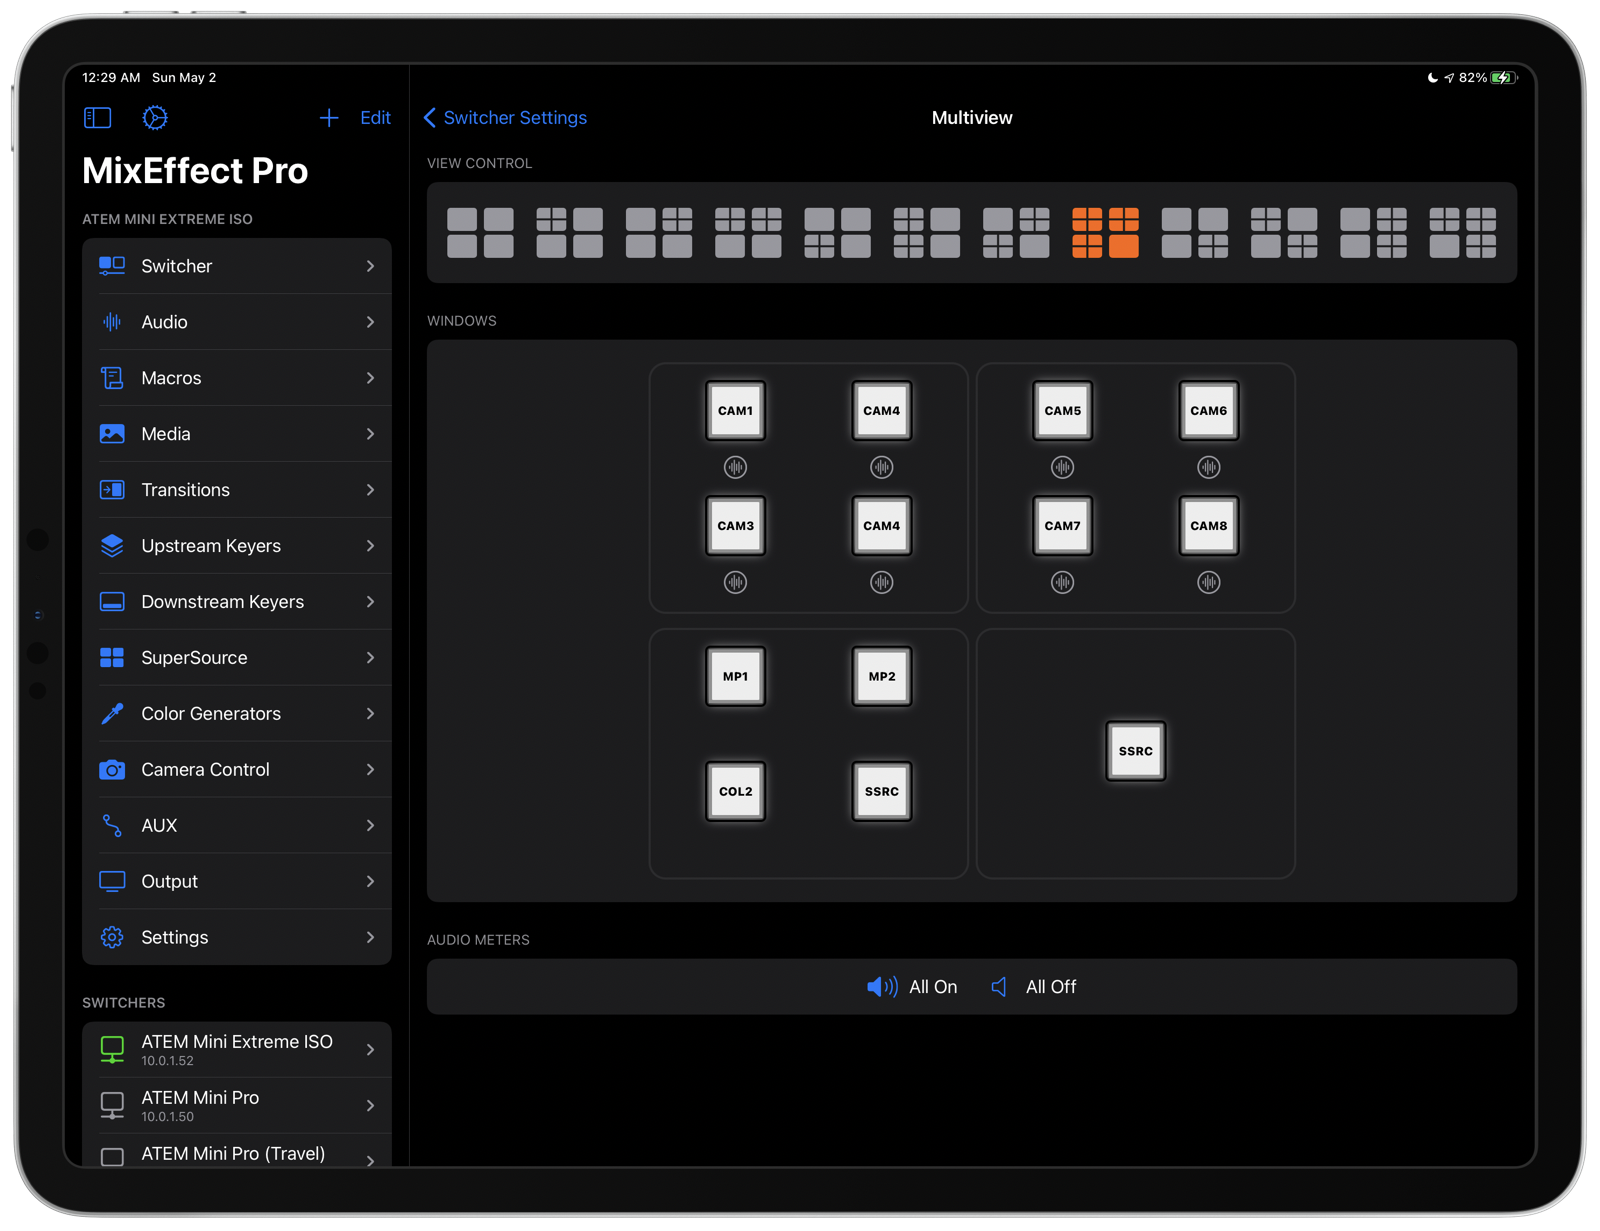Click the Output monitor icon
The image size is (1600, 1231).
click(112, 882)
